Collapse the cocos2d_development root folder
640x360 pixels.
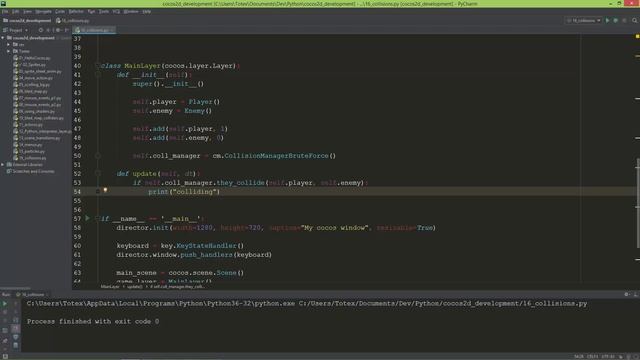pos(3,38)
